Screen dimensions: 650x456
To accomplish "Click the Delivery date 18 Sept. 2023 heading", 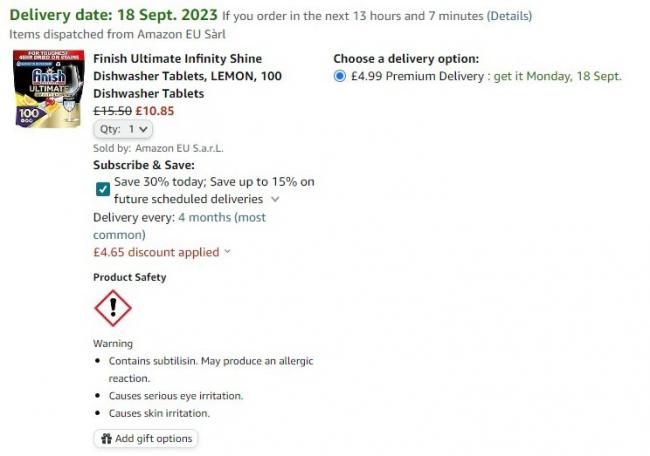I will pos(113,15).
